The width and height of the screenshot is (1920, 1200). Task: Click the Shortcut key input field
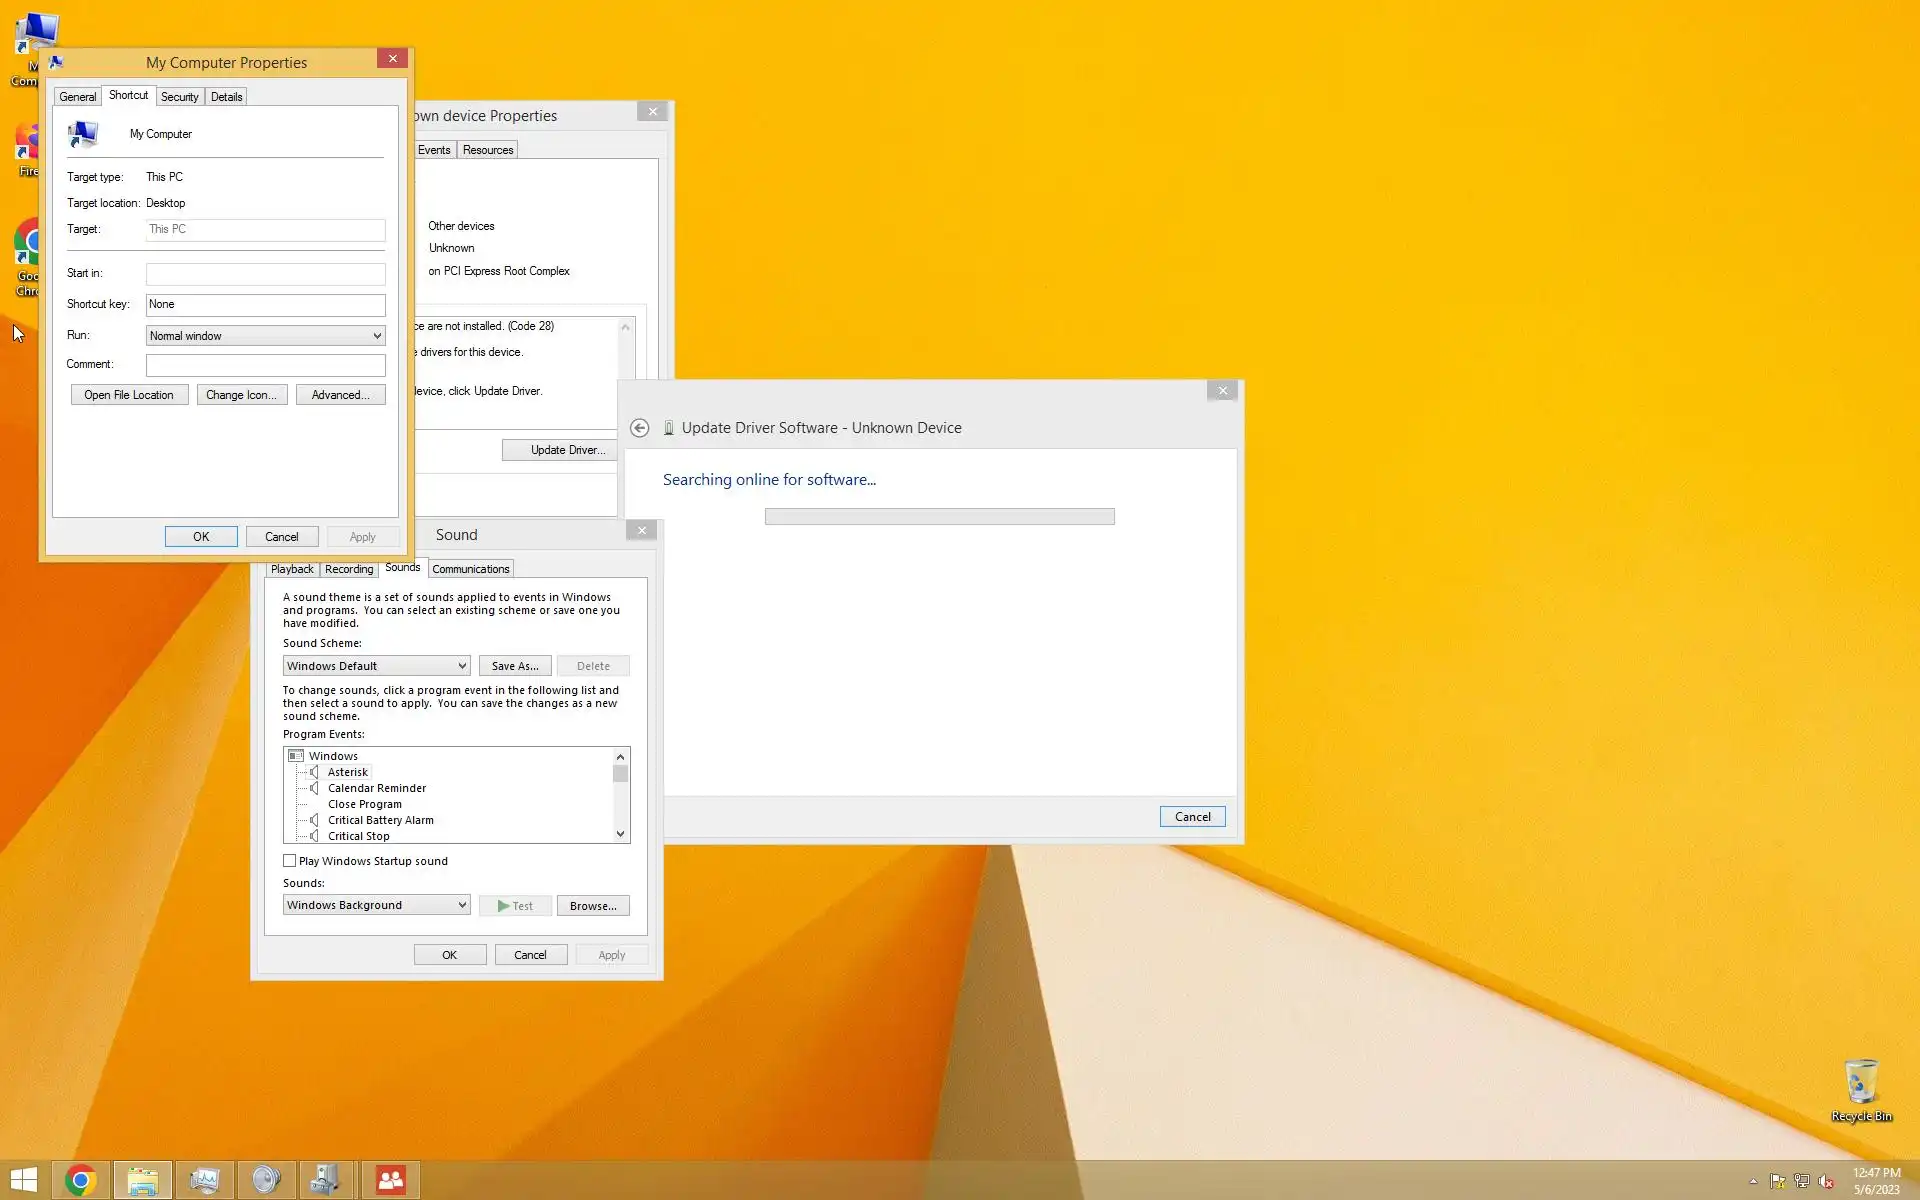(265, 304)
